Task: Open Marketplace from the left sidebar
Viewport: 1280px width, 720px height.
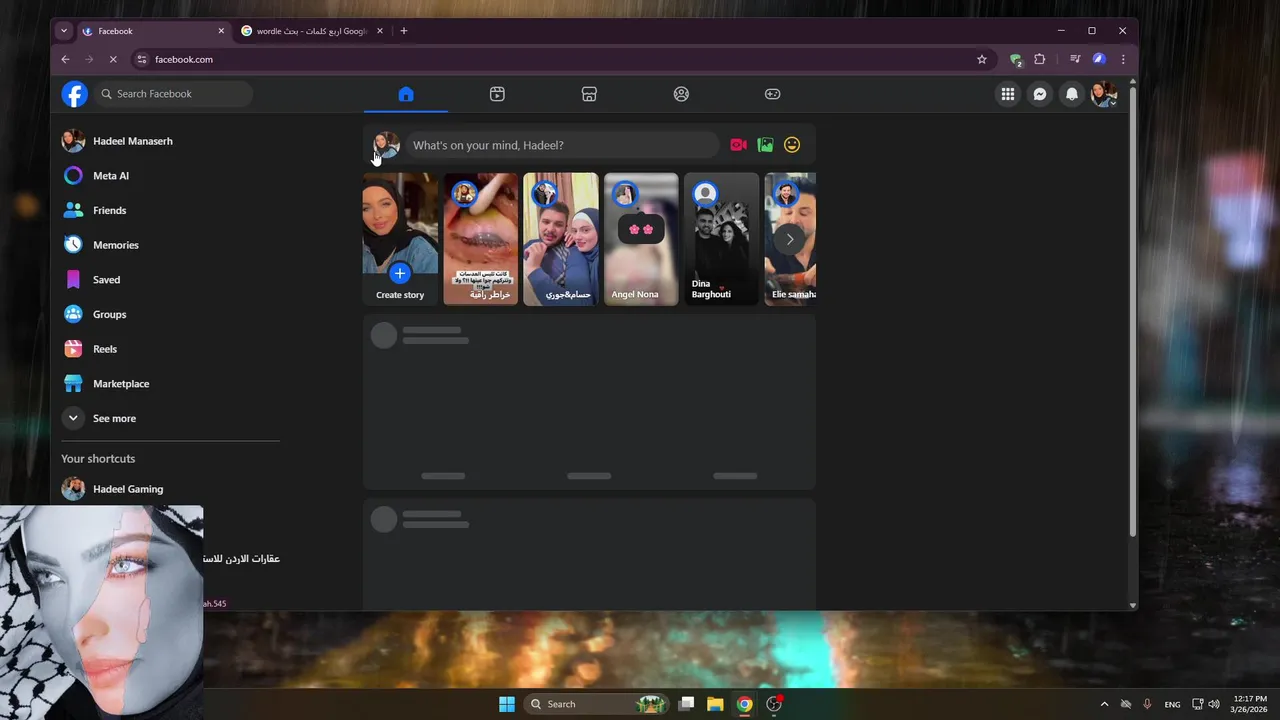Action: point(170,384)
